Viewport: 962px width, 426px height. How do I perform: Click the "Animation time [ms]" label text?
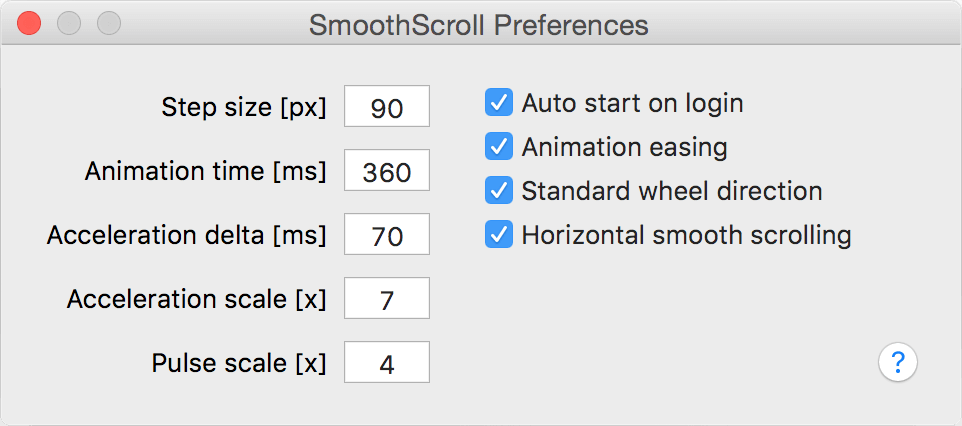206,171
